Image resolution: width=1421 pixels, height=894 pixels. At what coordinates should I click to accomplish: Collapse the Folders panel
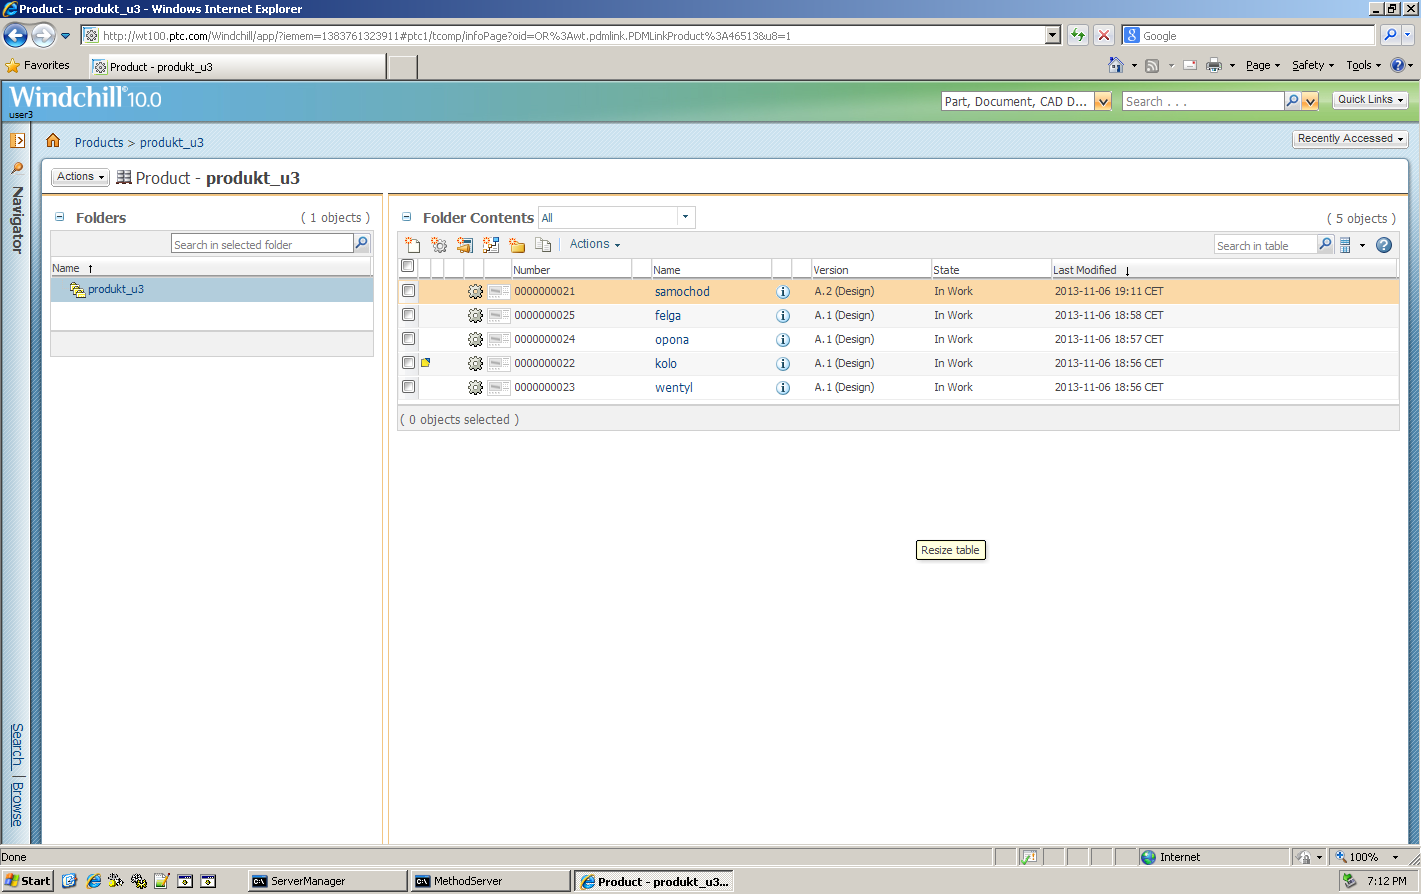pos(59,217)
